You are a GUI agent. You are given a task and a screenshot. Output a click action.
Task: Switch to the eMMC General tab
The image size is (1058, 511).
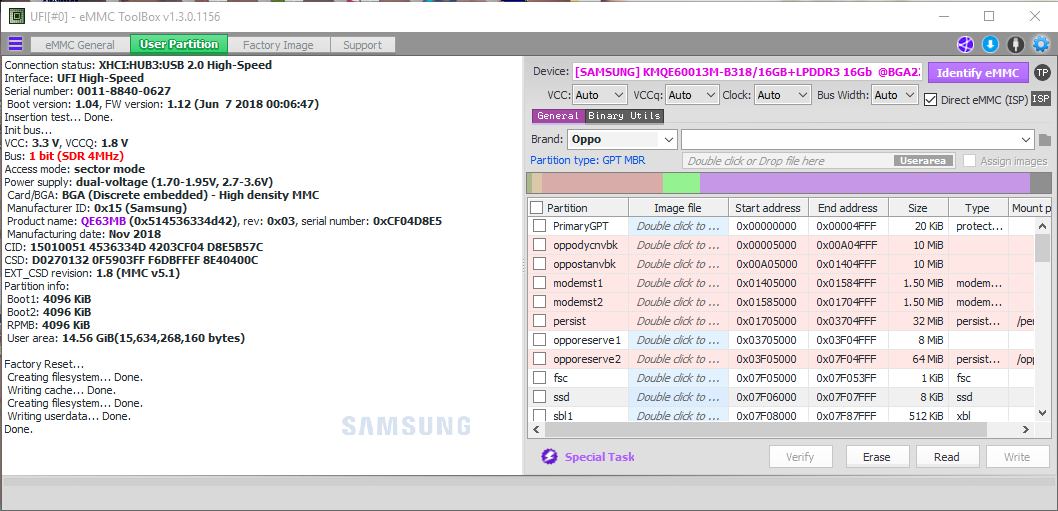pyautogui.click(x=80, y=45)
